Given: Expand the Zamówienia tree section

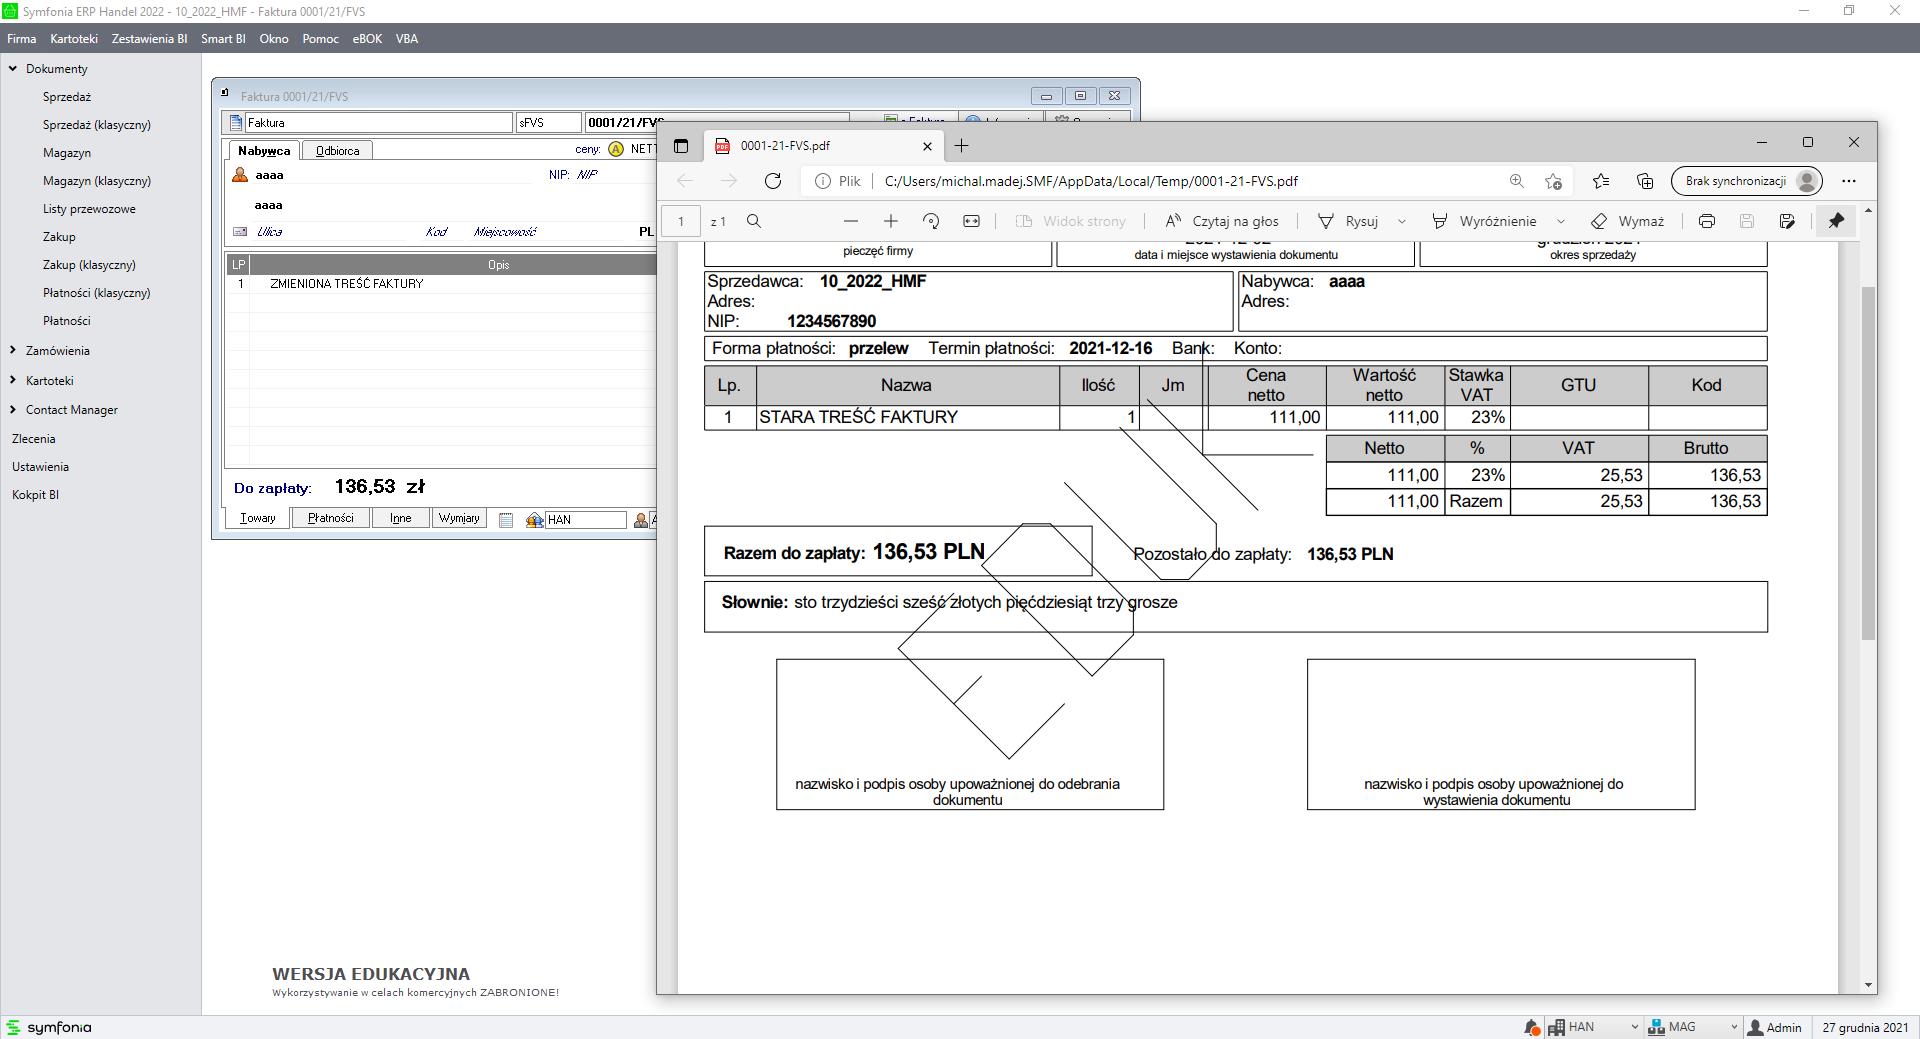Looking at the screenshot, I should (13, 351).
